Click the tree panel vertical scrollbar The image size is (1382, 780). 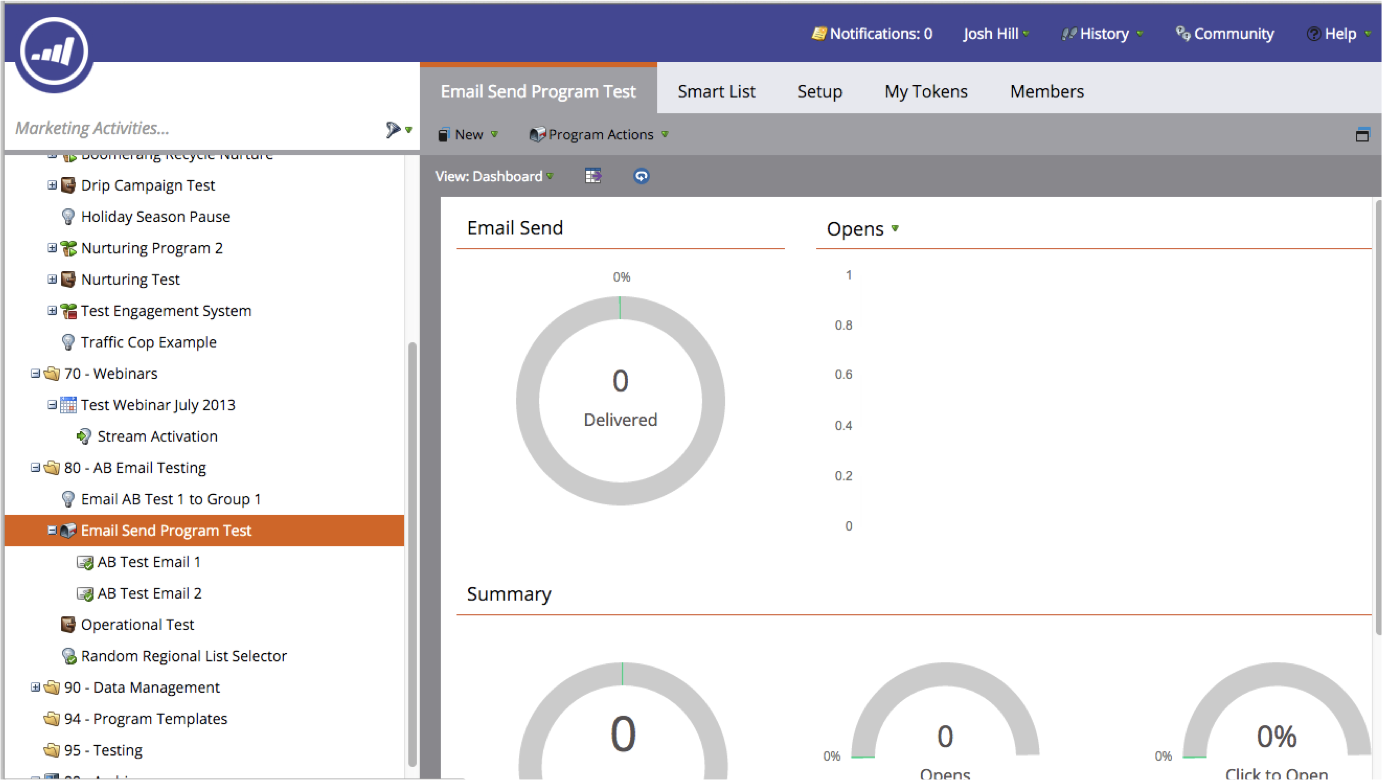pos(412,550)
